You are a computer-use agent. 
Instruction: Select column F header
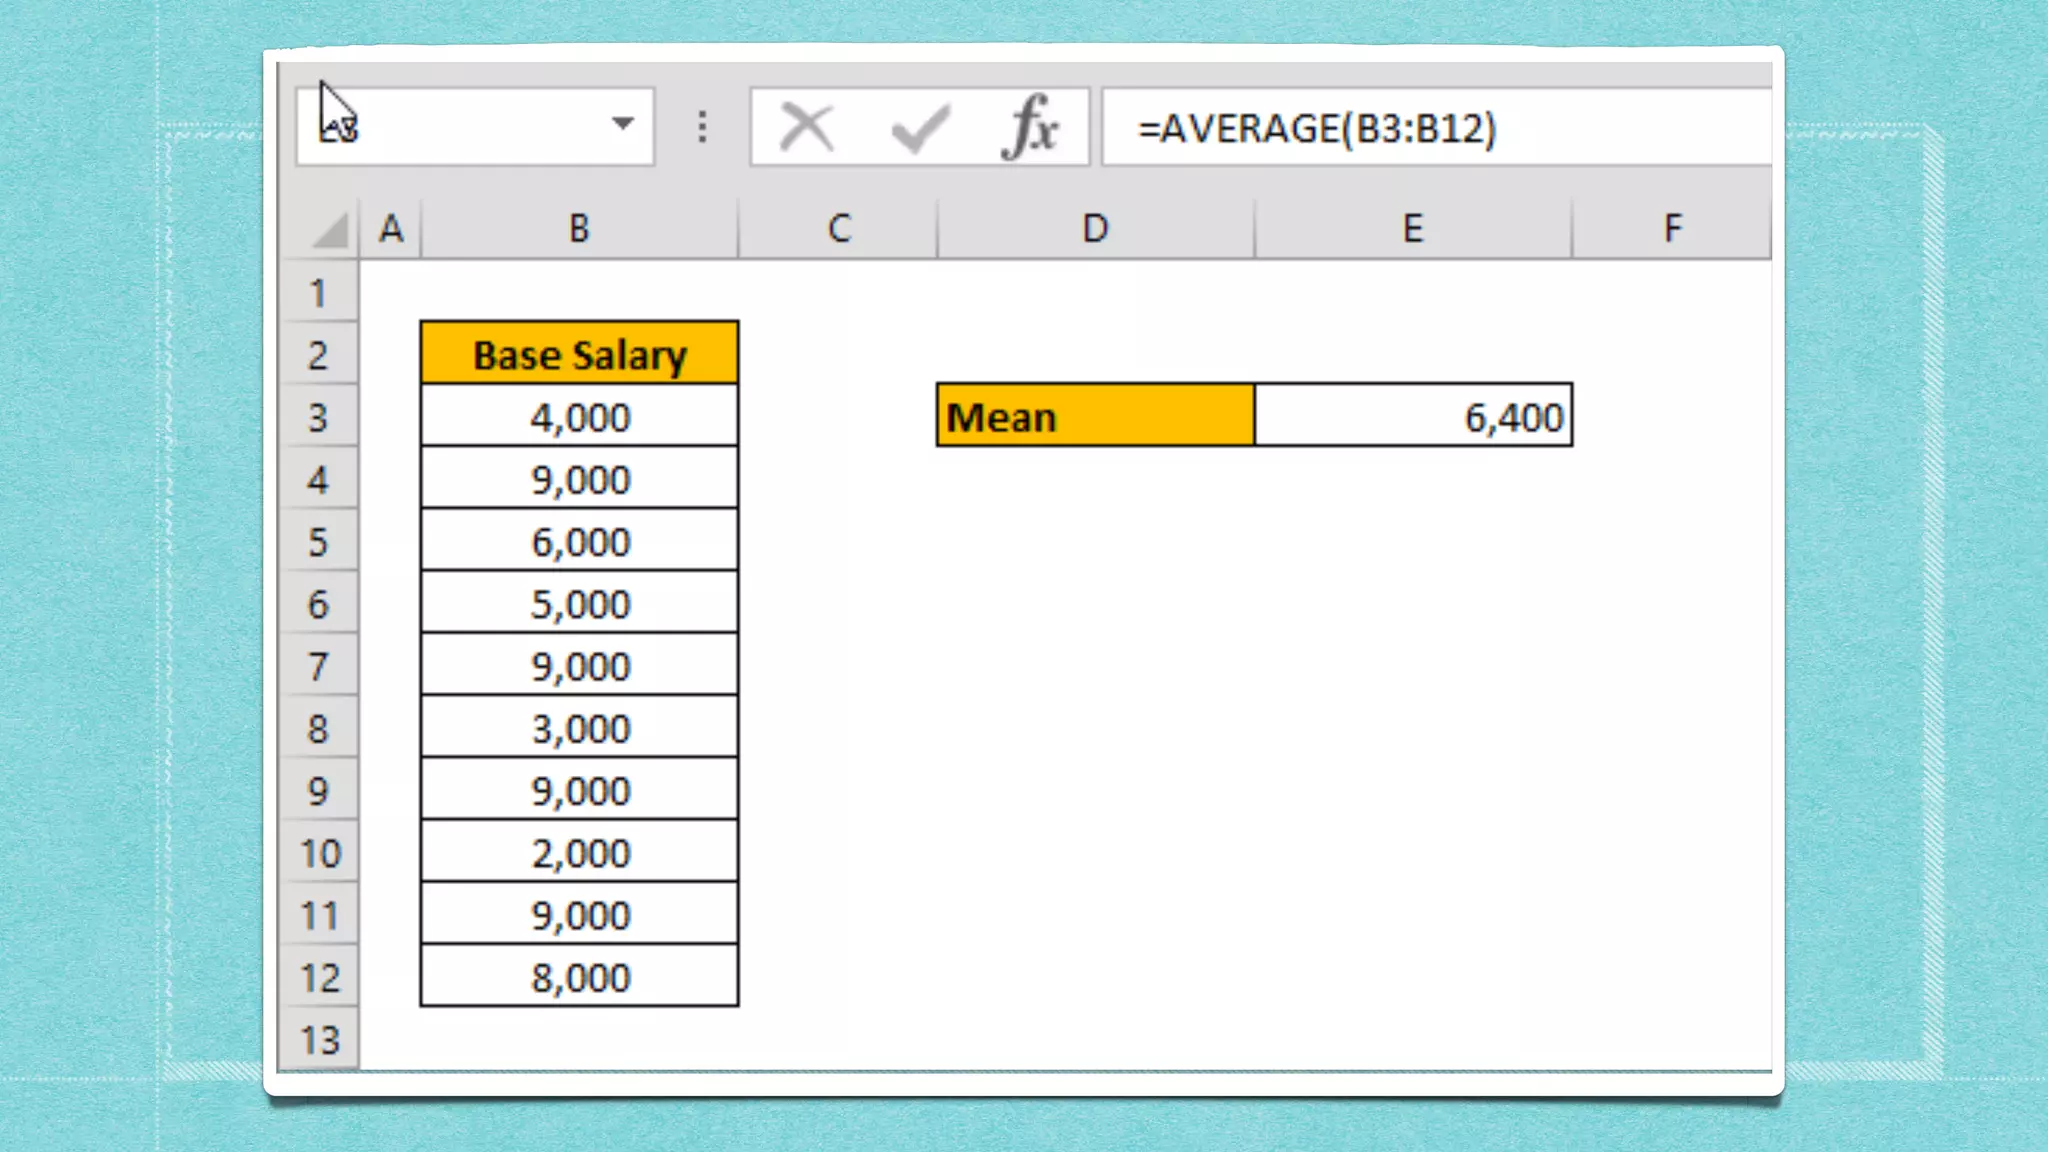(1672, 229)
